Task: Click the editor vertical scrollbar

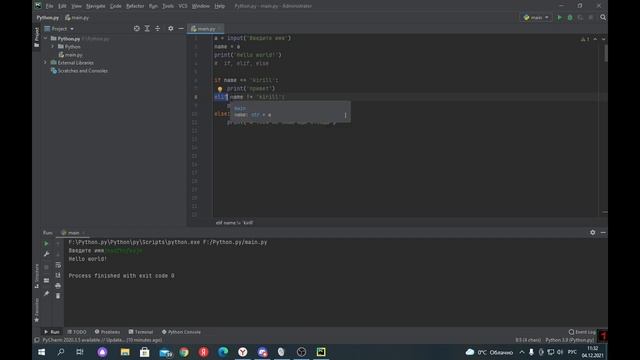Action: [606, 53]
